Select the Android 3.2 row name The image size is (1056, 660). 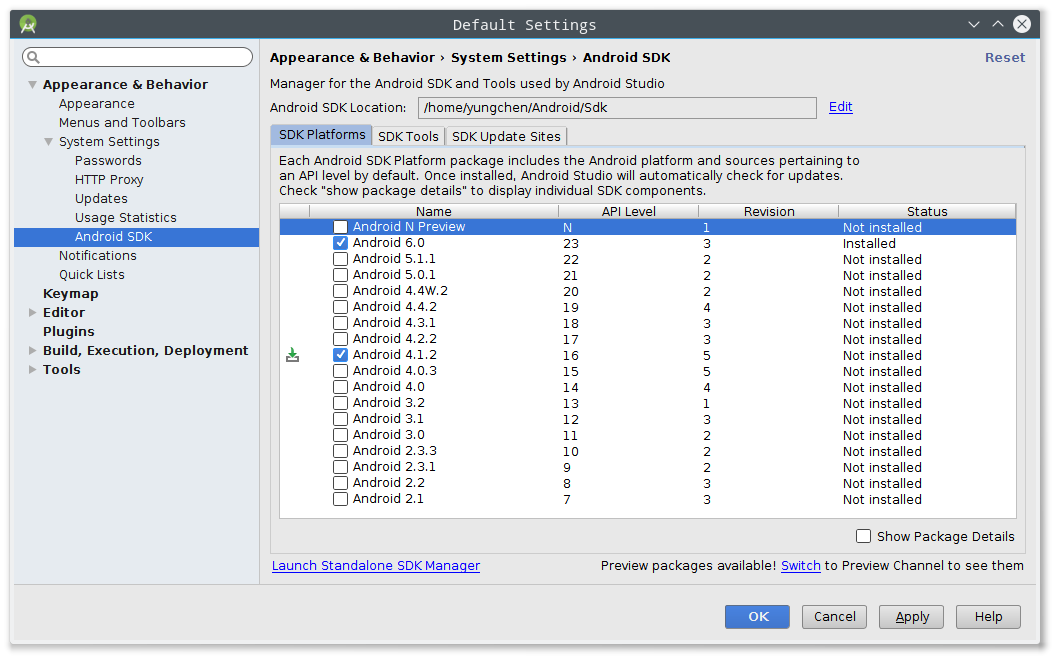(389, 403)
